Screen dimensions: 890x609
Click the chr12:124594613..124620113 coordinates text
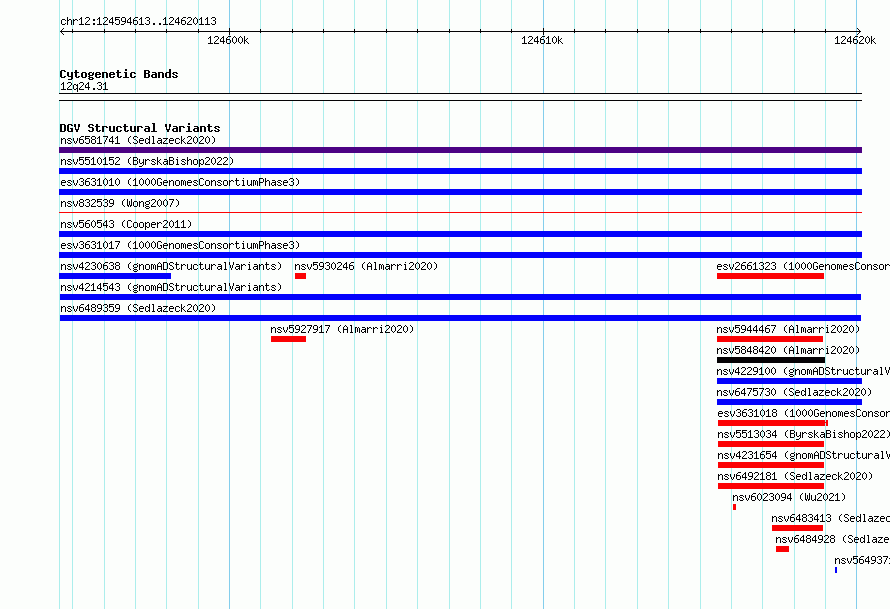pos(138,21)
